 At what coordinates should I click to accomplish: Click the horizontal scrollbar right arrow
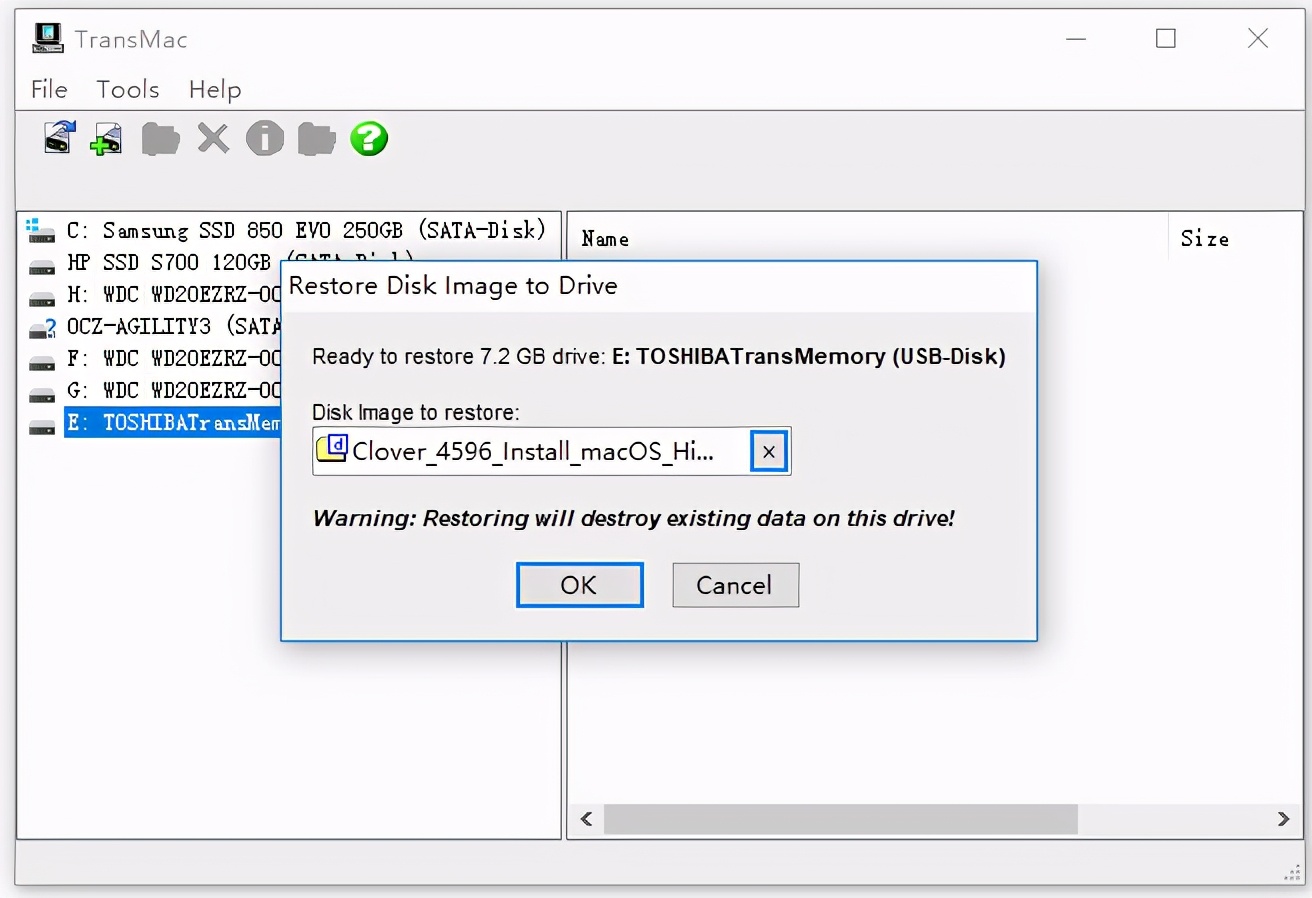coord(1283,819)
